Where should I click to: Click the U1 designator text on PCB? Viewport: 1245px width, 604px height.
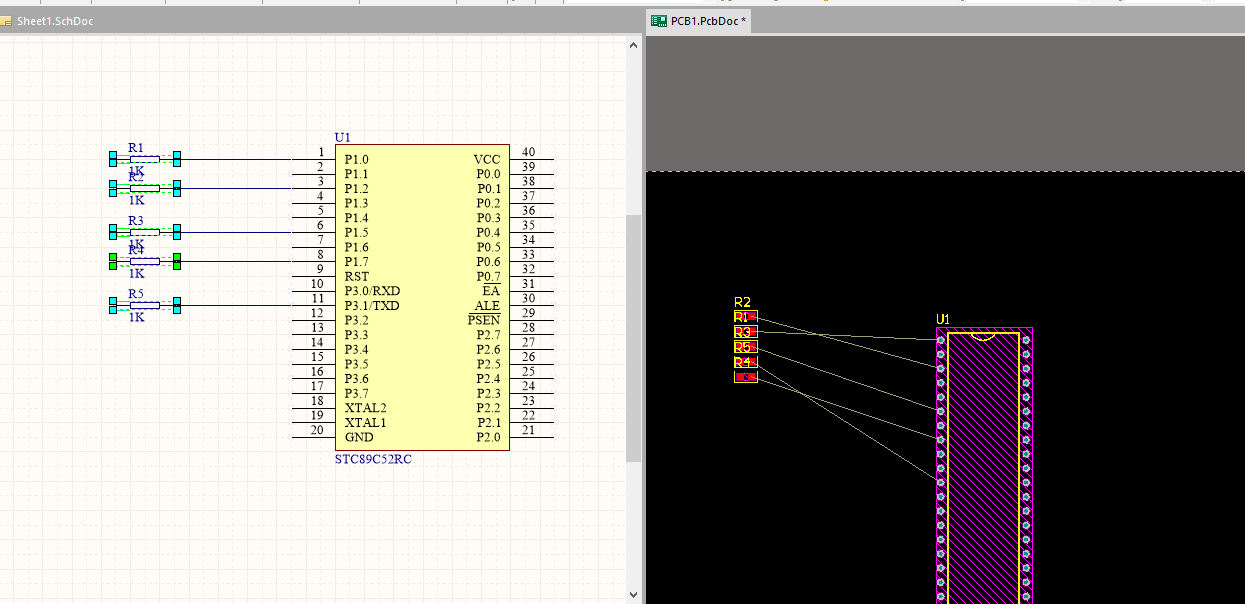(943, 319)
